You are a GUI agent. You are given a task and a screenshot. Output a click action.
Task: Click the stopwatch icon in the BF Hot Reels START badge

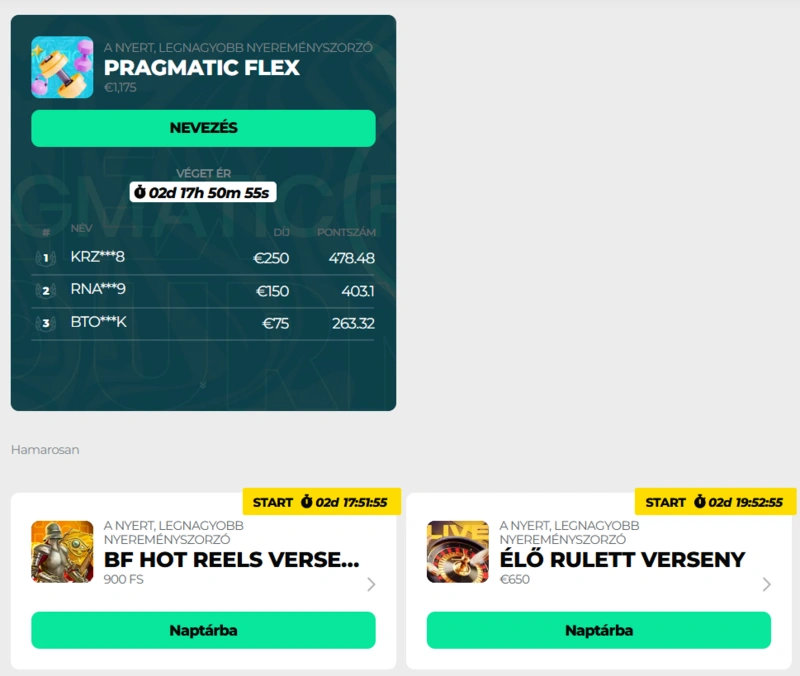307,502
